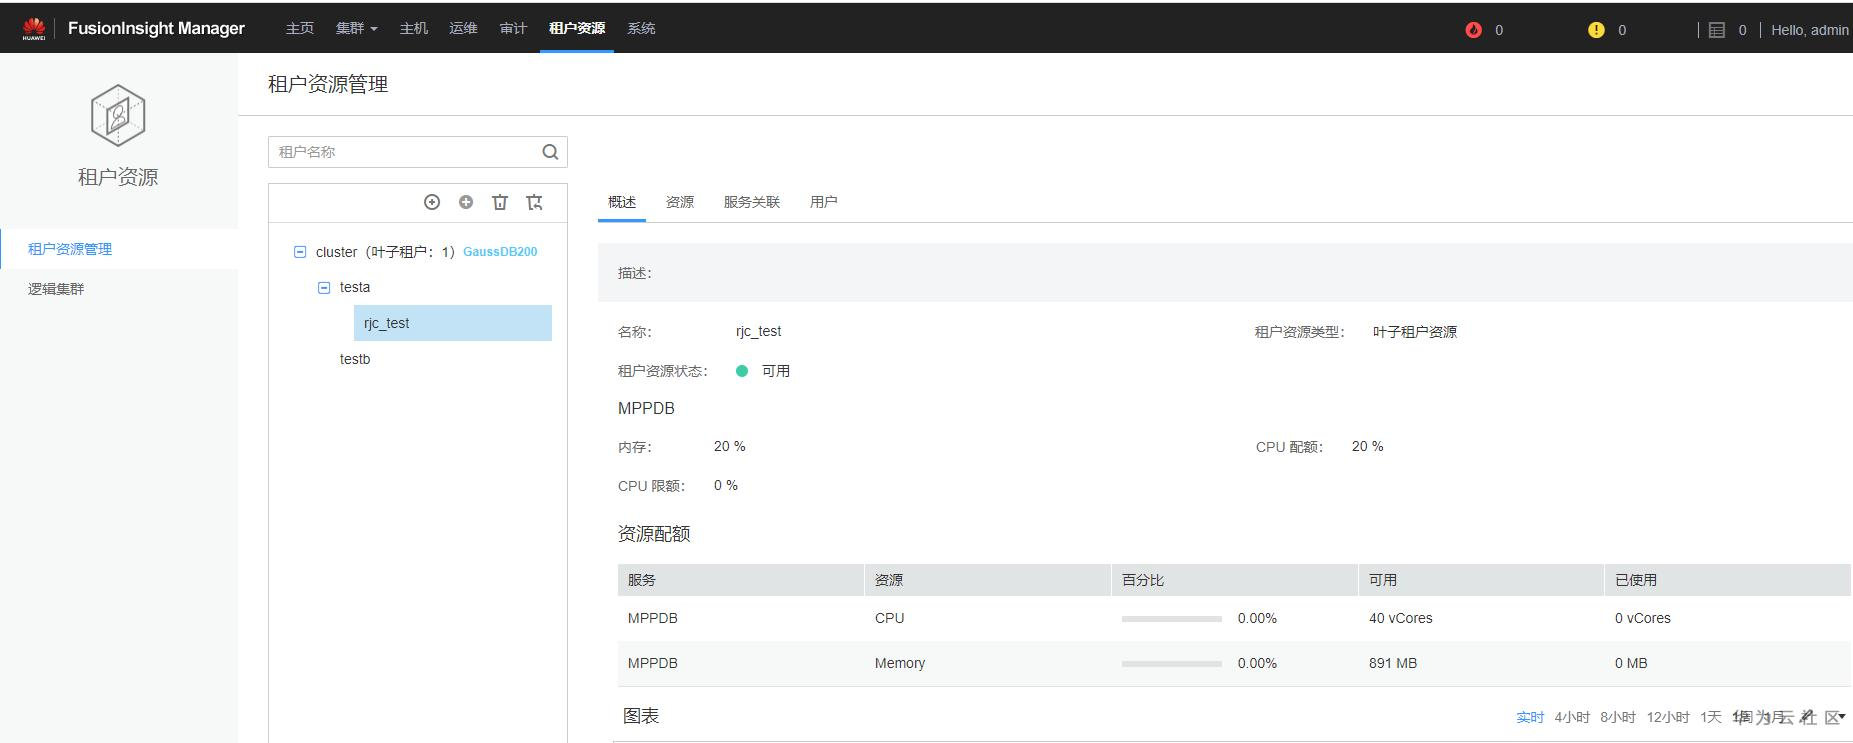This screenshot has width=1853, height=743.
Task: Click the 租户名称 search input field
Action: (x=405, y=152)
